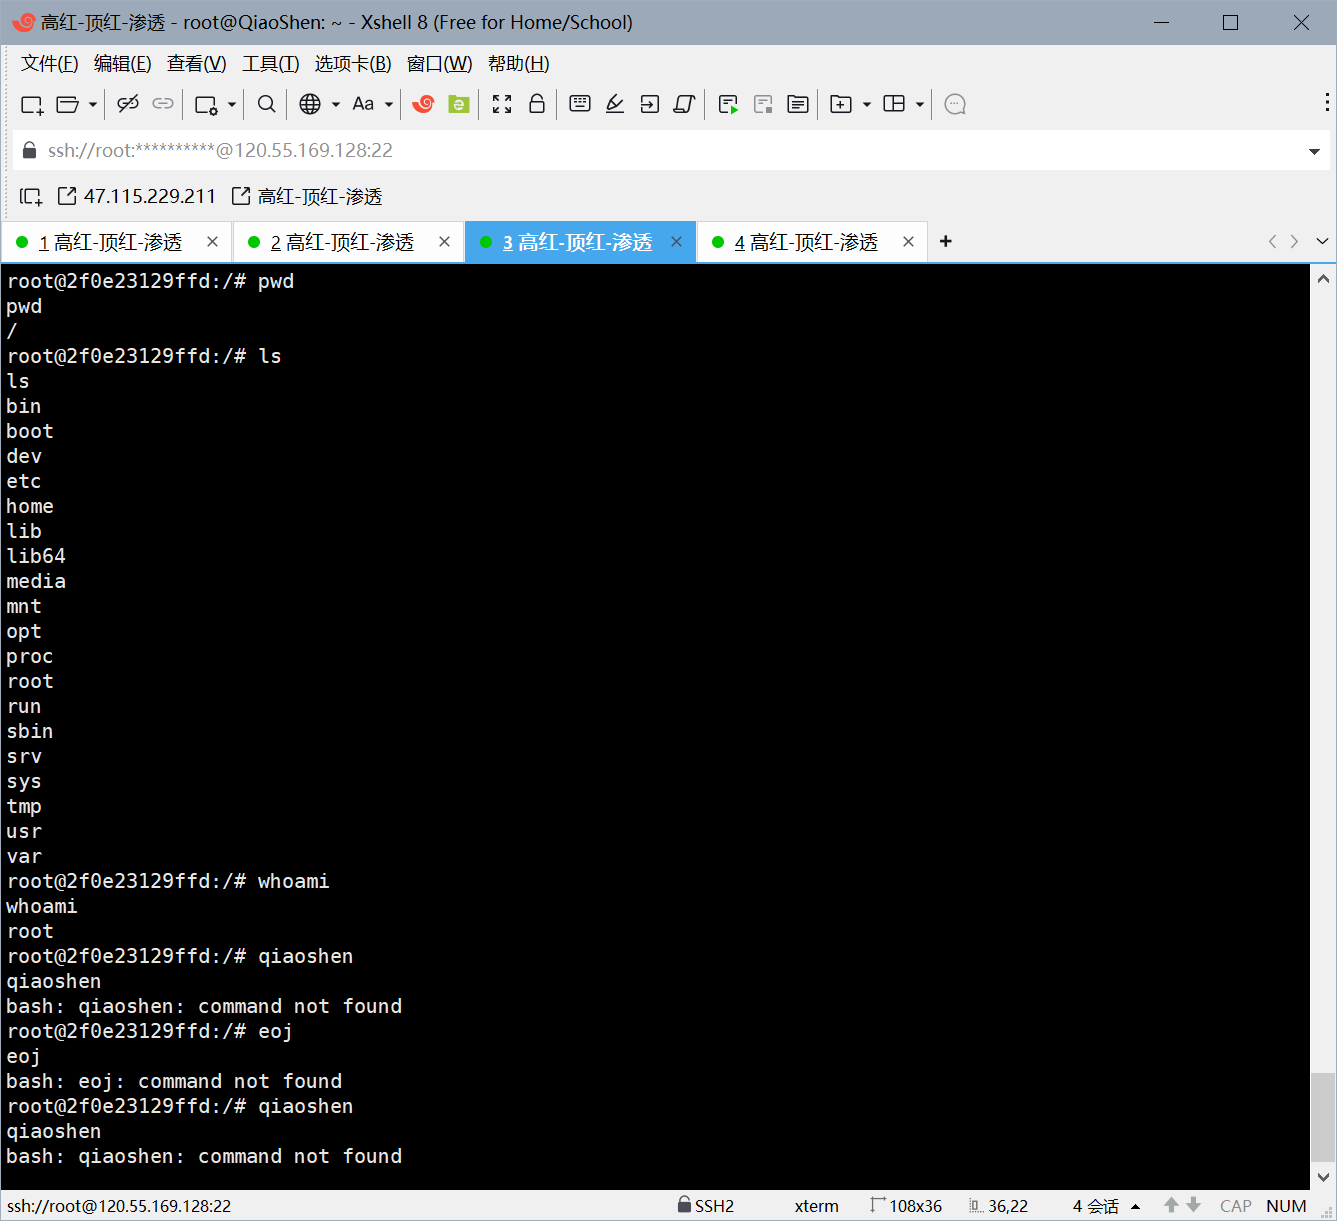Click the New Session icon in toolbar
Screen dimensions: 1337x1221
point(31,104)
